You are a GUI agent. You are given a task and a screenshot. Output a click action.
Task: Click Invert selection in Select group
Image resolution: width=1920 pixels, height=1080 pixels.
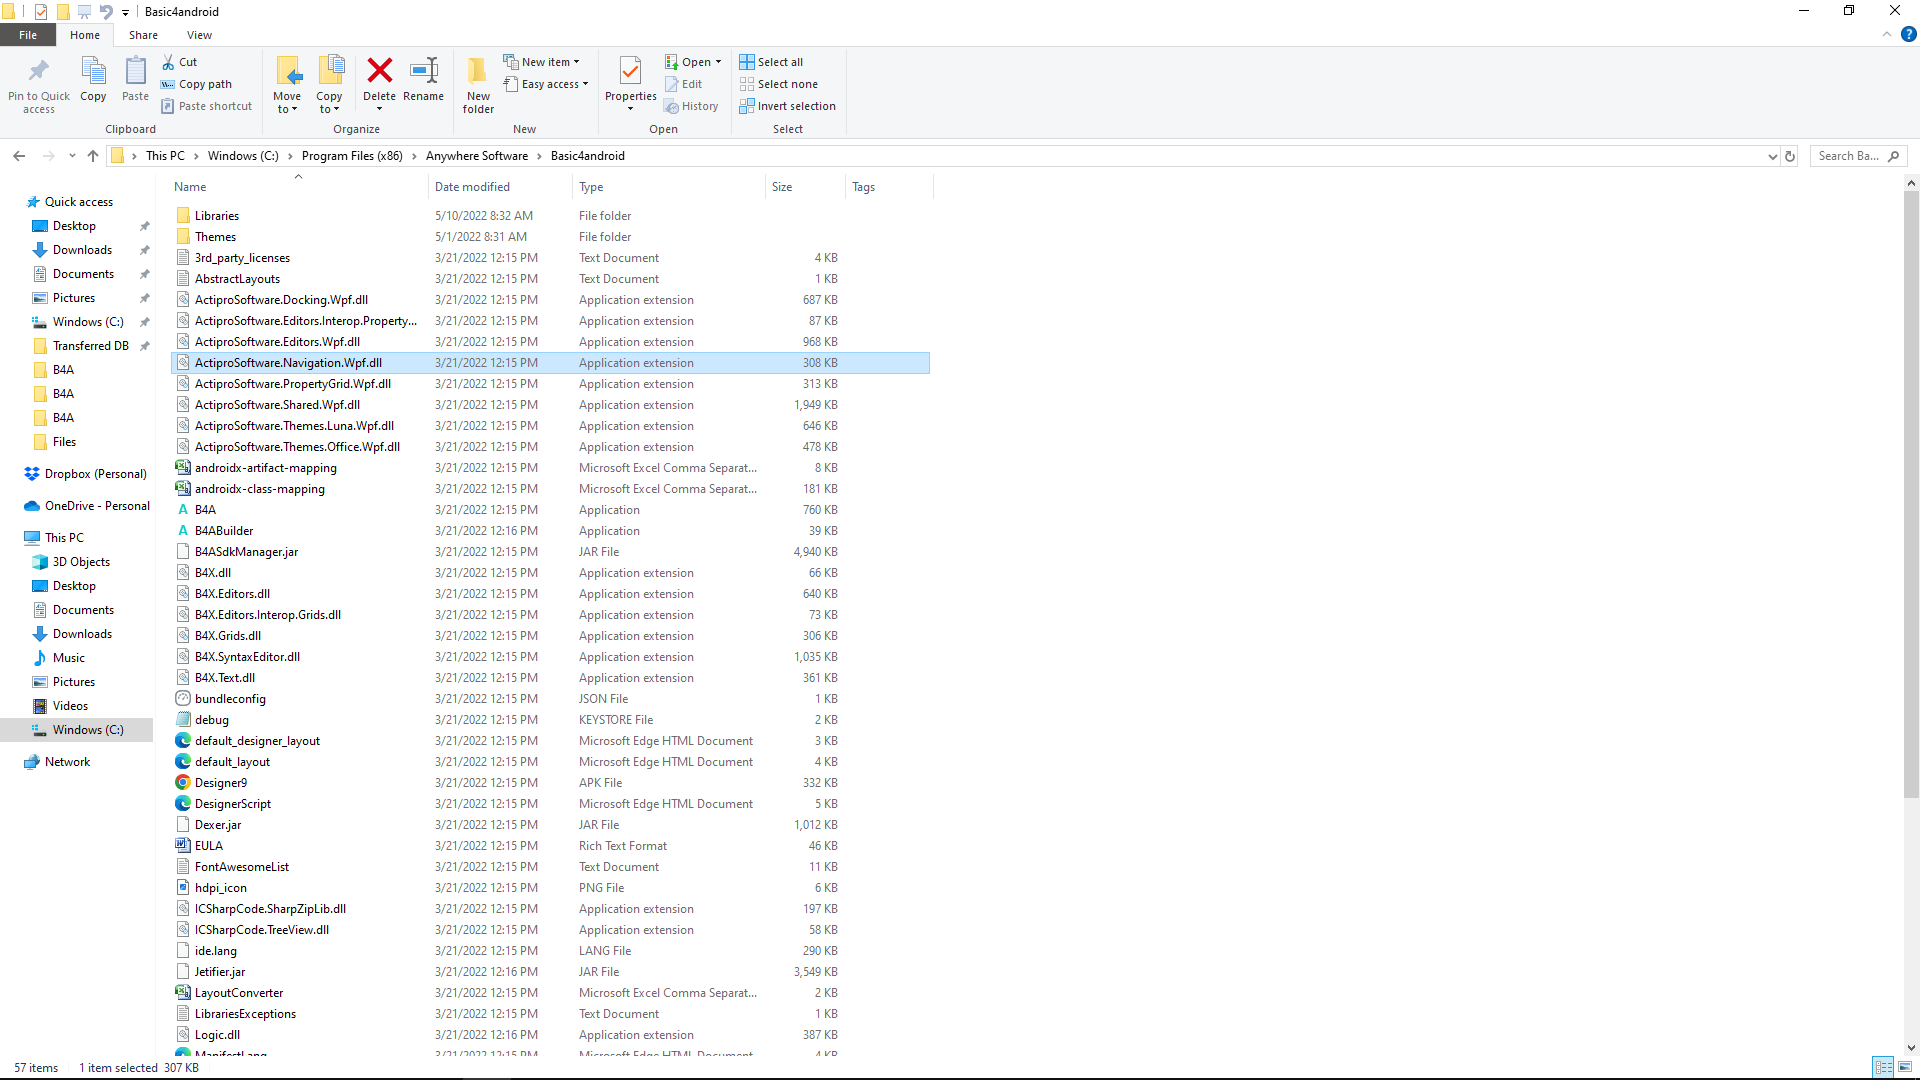[x=788, y=106]
